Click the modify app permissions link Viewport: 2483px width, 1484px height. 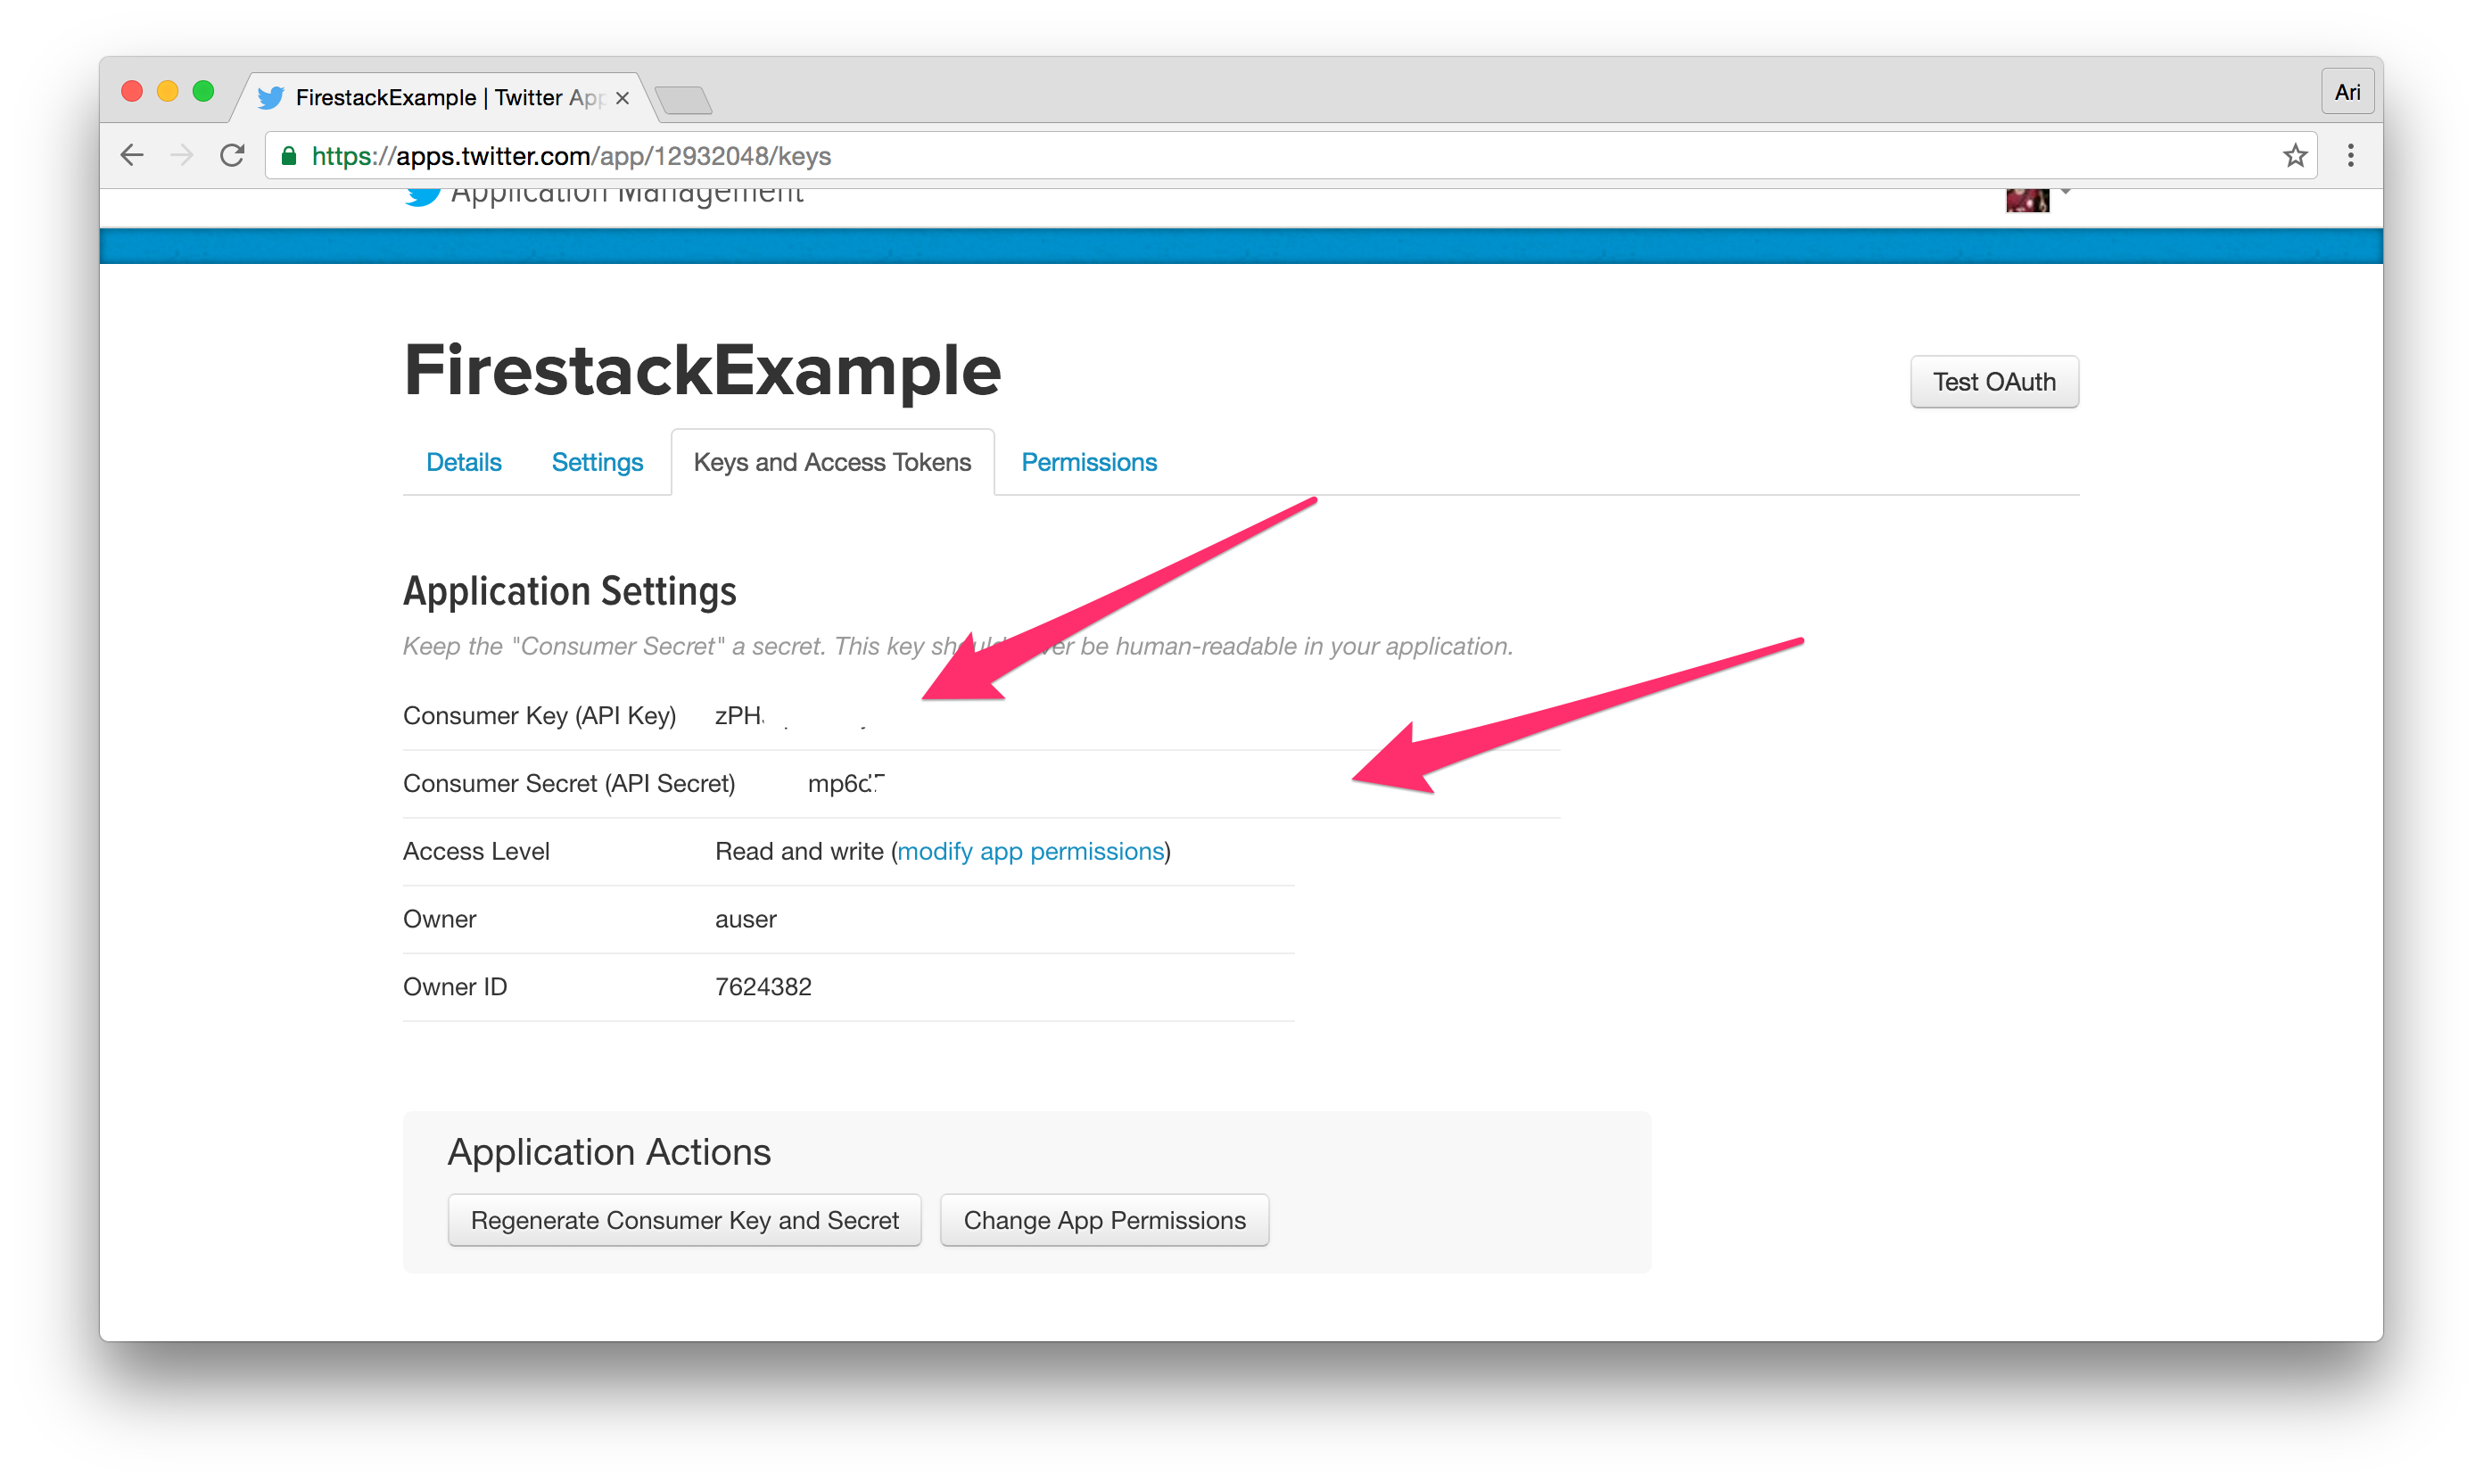click(x=1031, y=850)
